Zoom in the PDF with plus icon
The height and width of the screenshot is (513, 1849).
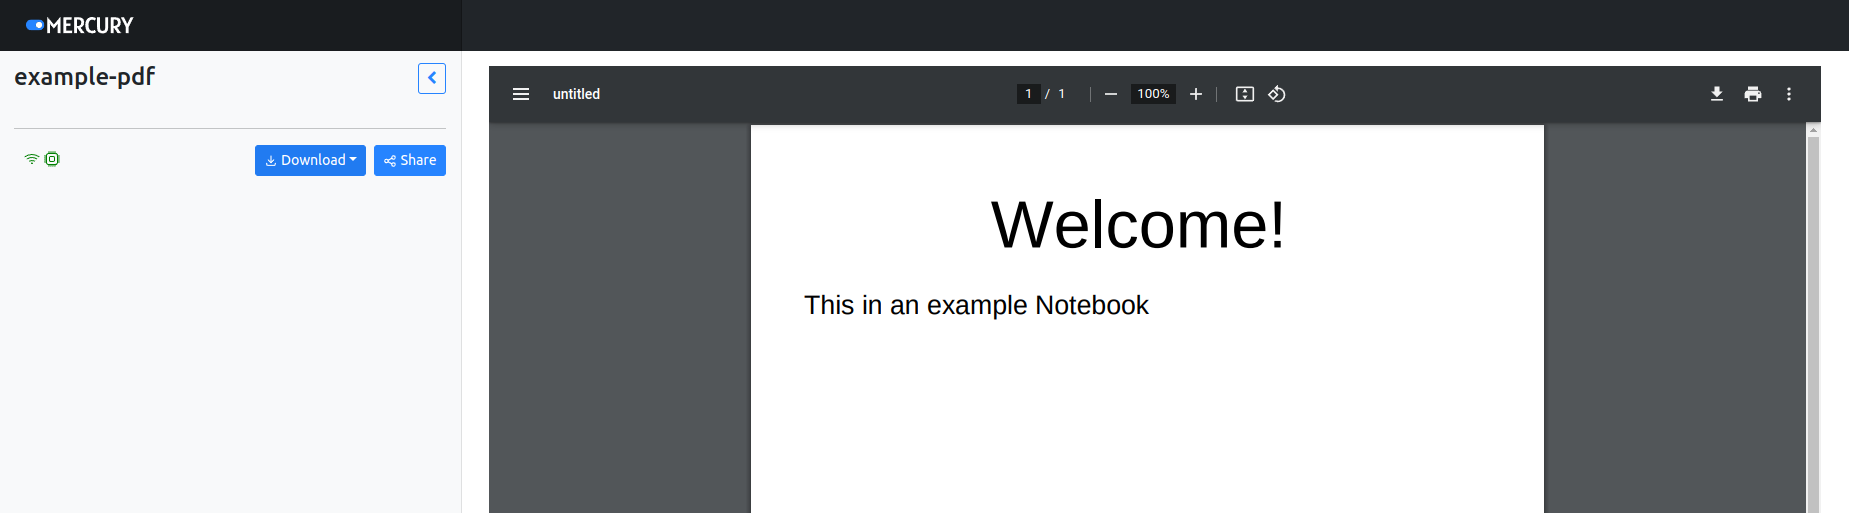coord(1196,94)
